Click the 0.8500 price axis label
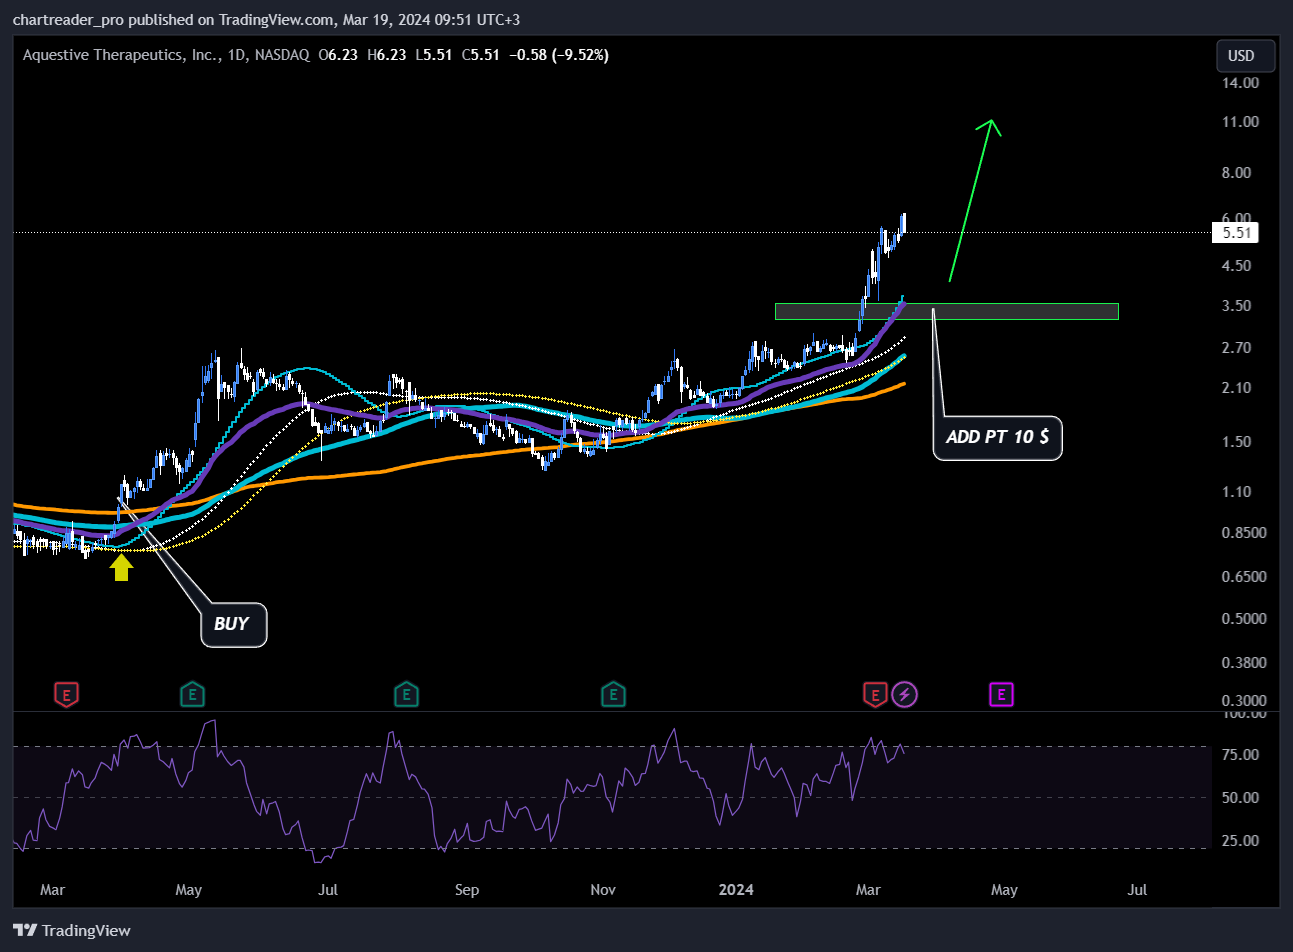Screen dimensions: 1293x952 click(x=1244, y=533)
